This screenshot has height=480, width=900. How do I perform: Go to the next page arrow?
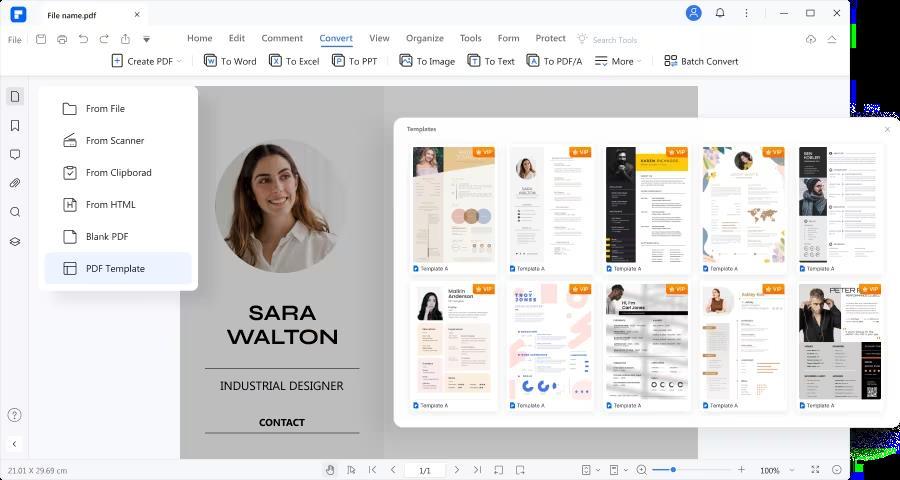[x=457, y=470]
